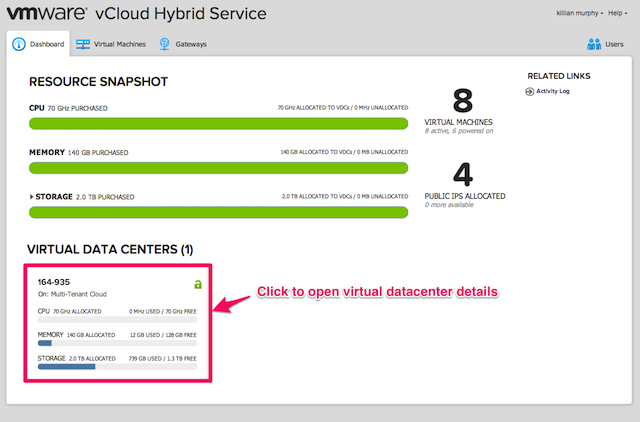Open the Dashboard tab
The width and height of the screenshot is (640, 422).
[38, 44]
